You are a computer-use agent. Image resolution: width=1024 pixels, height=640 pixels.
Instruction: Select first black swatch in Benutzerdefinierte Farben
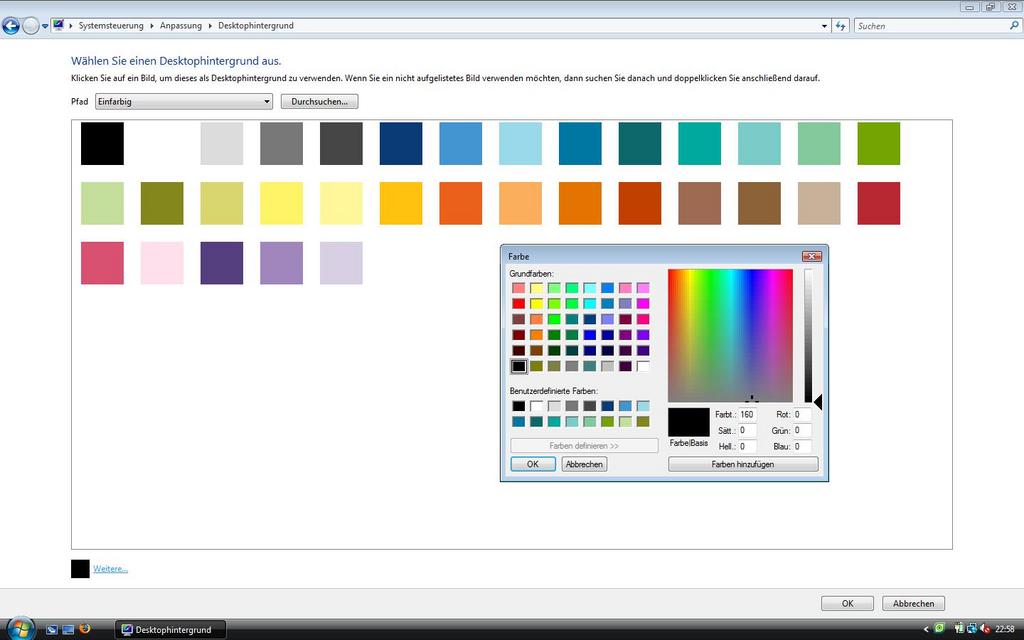(x=519, y=406)
